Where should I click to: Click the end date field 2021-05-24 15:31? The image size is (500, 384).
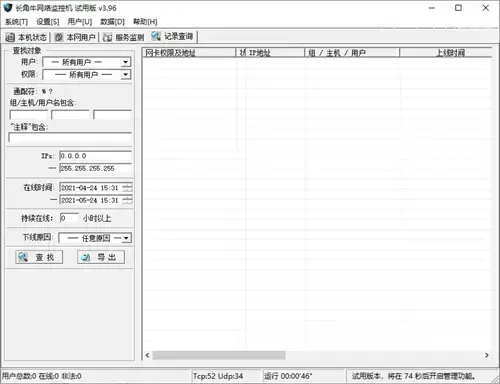(91, 200)
